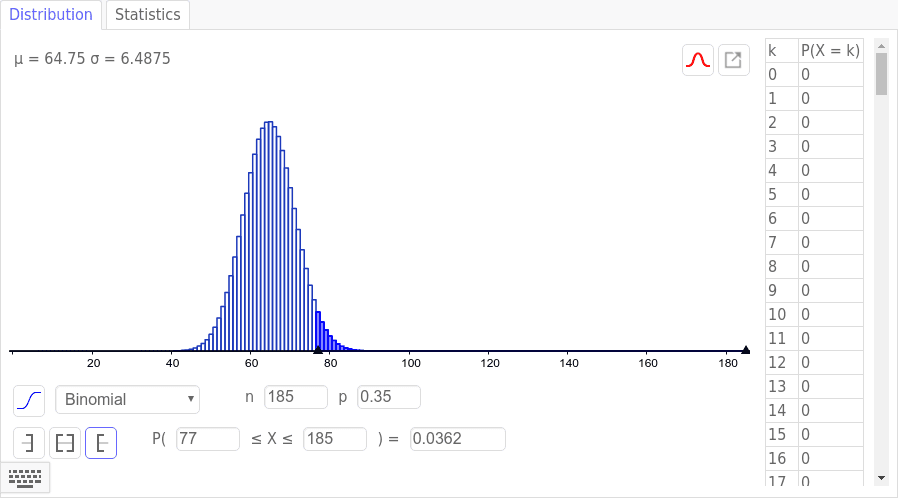Click the p parameter field showing 0.35
Viewport: 900px width, 500px height.
pos(389,397)
